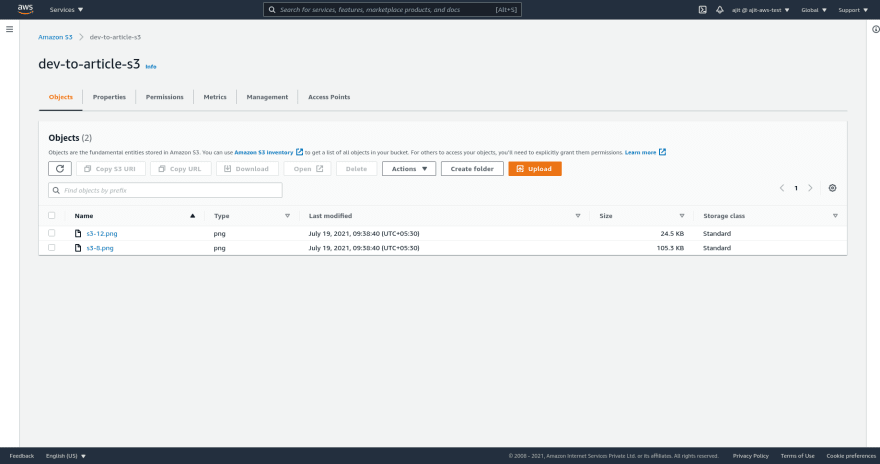Switch to the Permissions tab
This screenshot has width=880, height=464.
click(164, 97)
